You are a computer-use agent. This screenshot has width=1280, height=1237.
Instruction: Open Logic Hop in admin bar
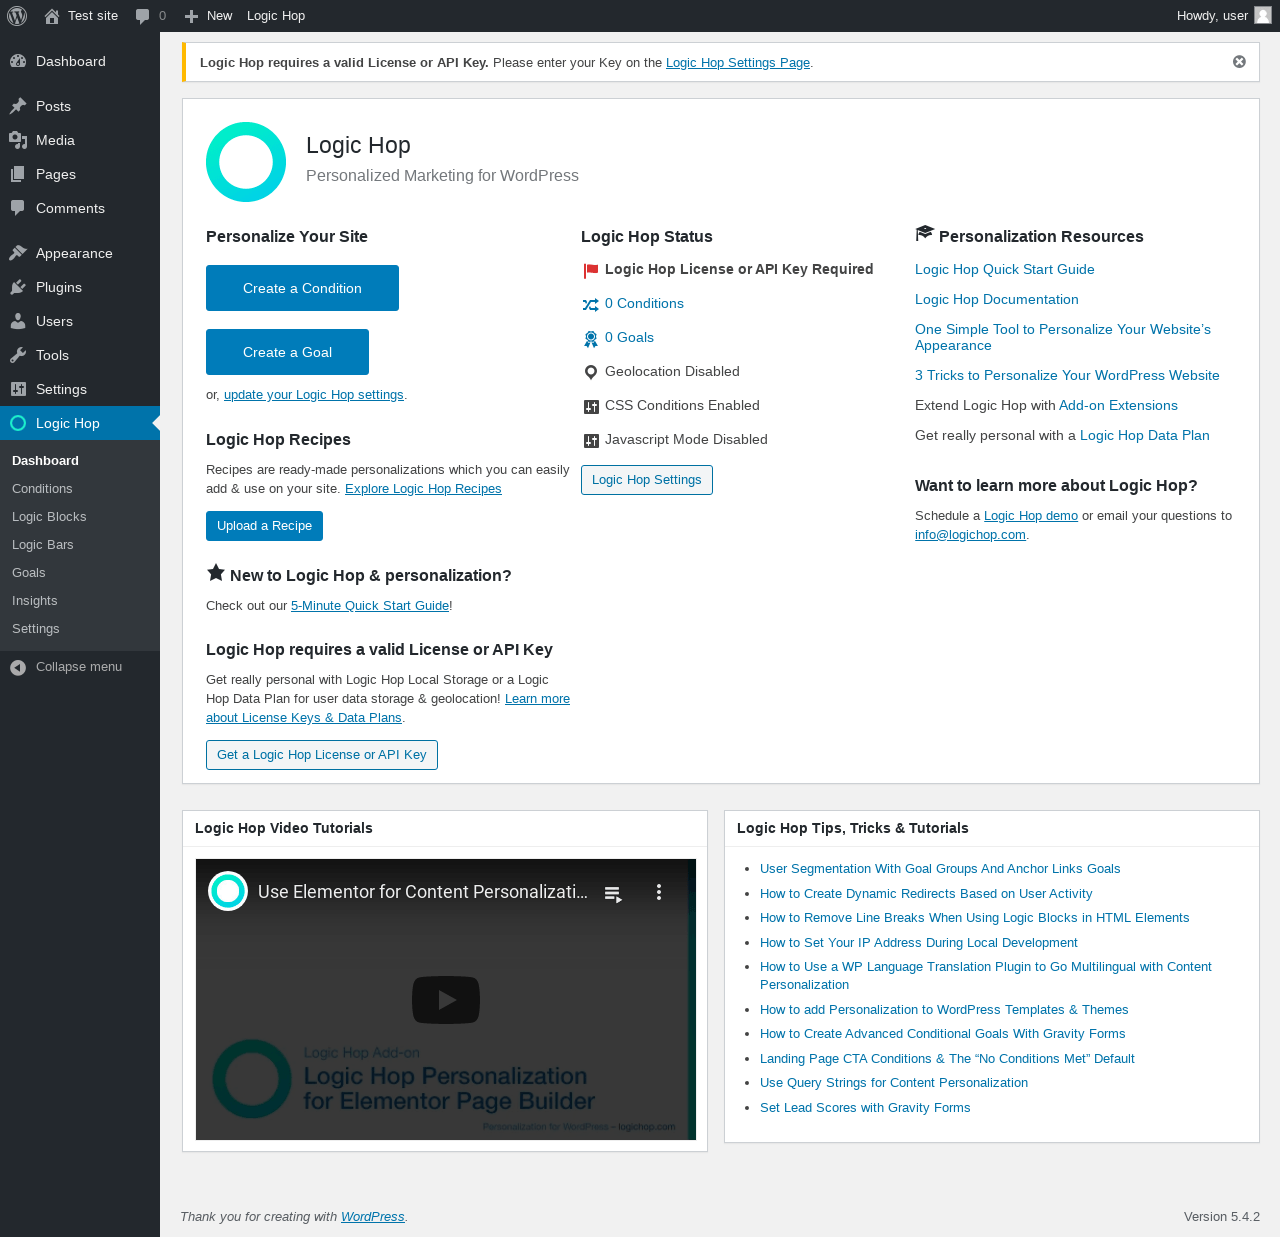coord(276,16)
